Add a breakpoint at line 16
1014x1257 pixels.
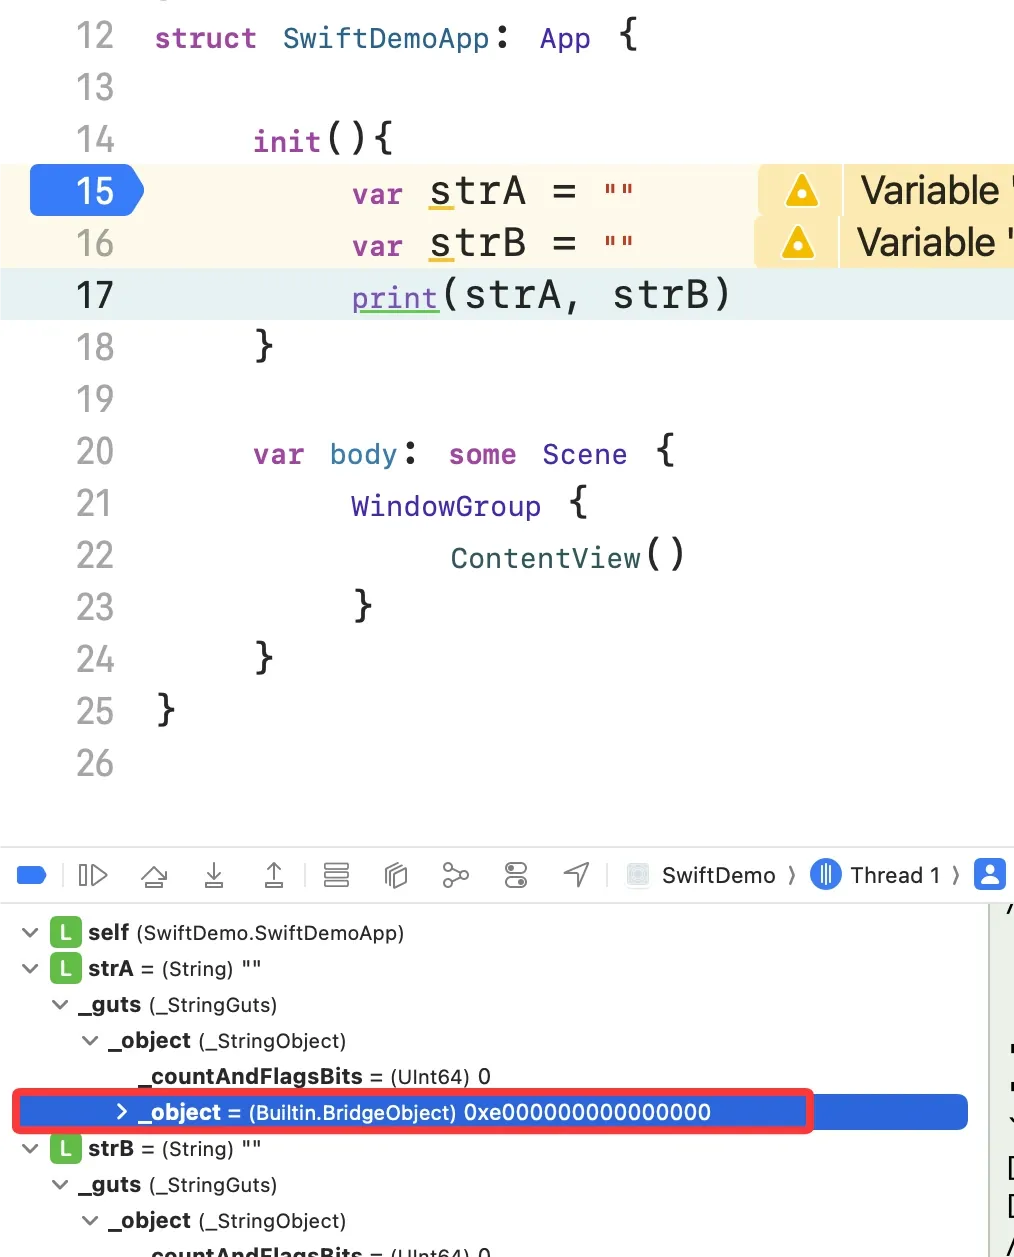click(x=95, y=243)
